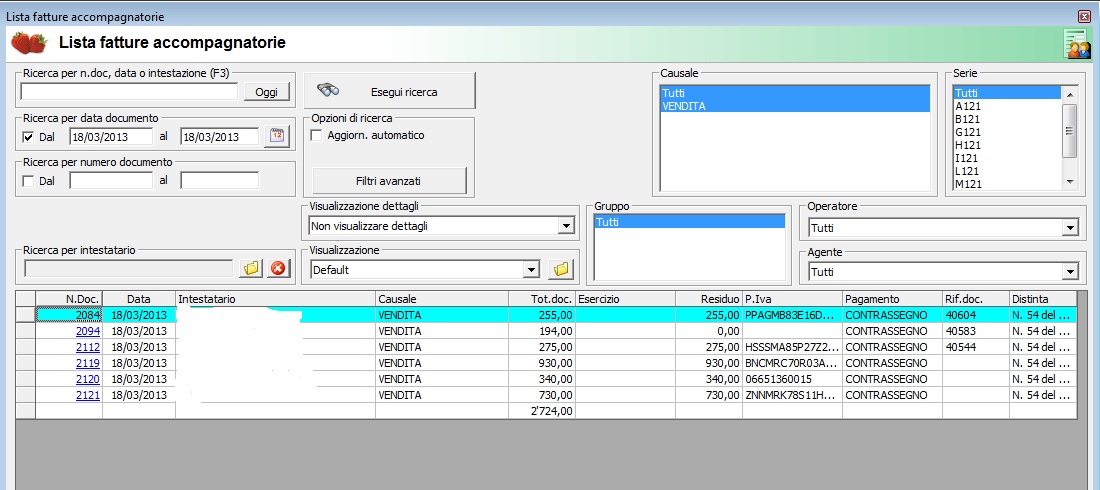
Task: Sort by Pagamento column header
Action: click(892, 299)
